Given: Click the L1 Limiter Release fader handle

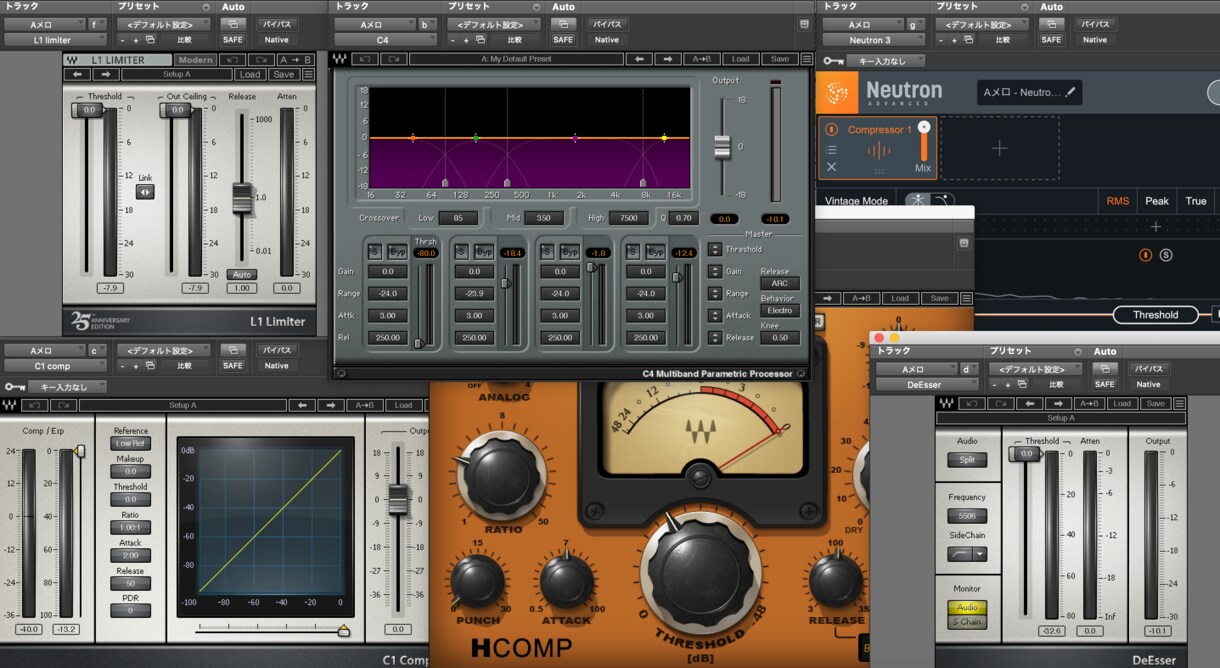Looking at the screenshot, I should pos(240,198).
